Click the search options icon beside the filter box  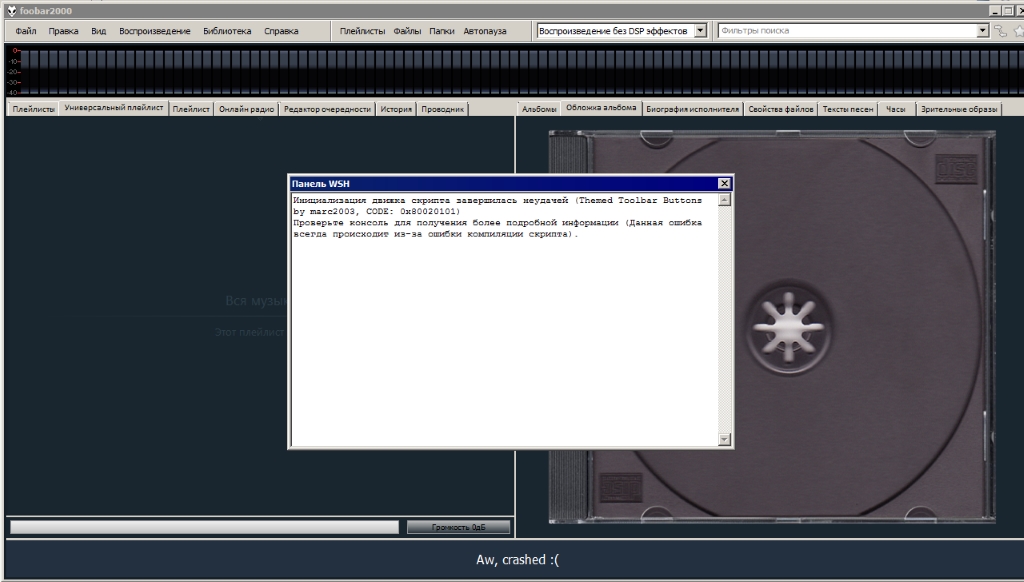(x=1000, y=31)
